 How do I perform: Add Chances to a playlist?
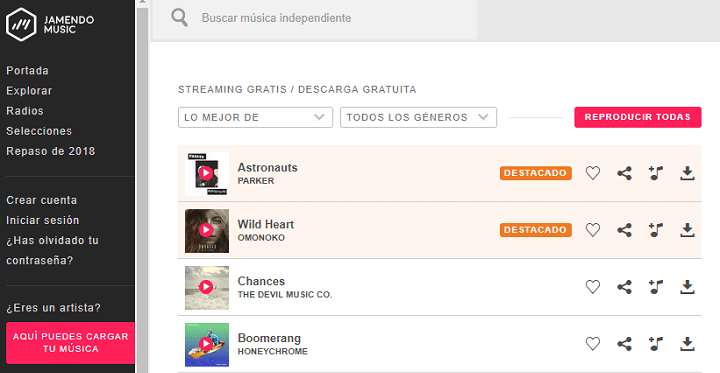[x=656, y=287]
